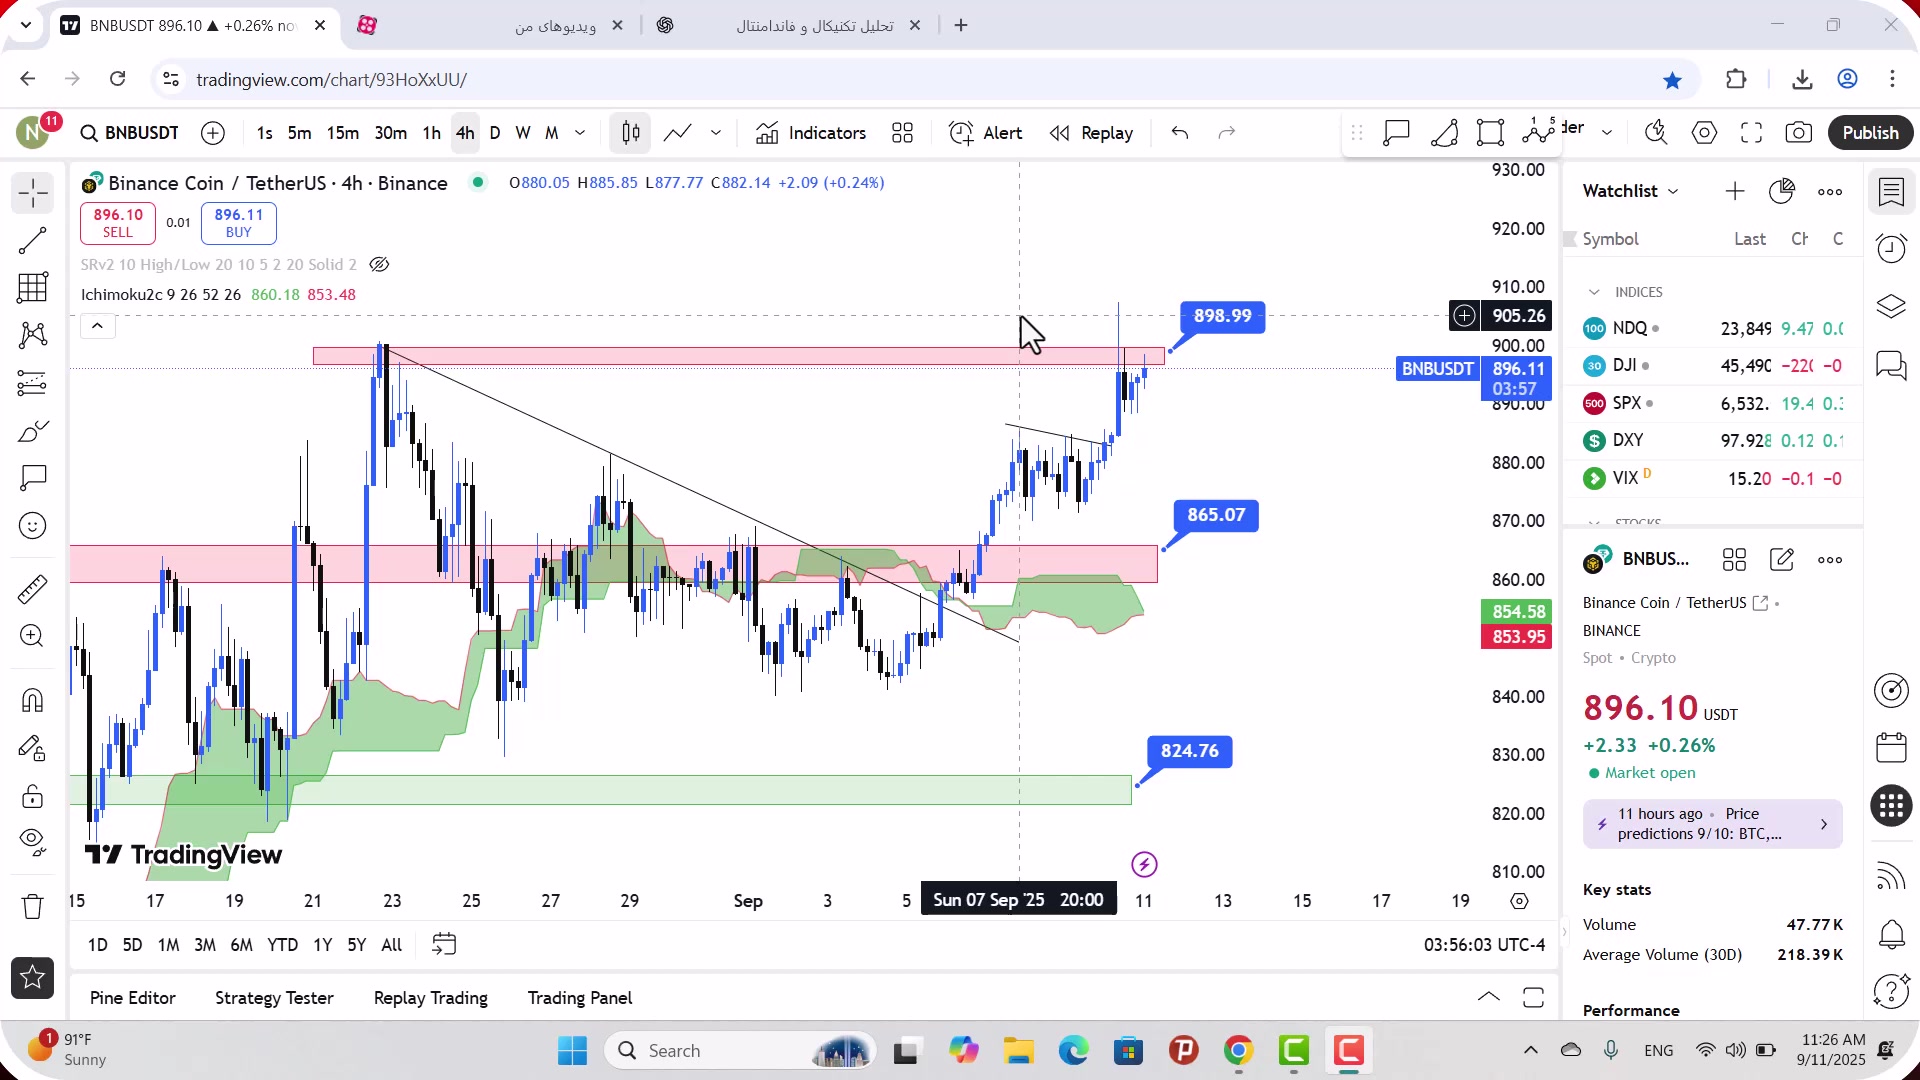Toggle lock all drawings
This screenshot has width=1920, height=1080.
(32, 796)
